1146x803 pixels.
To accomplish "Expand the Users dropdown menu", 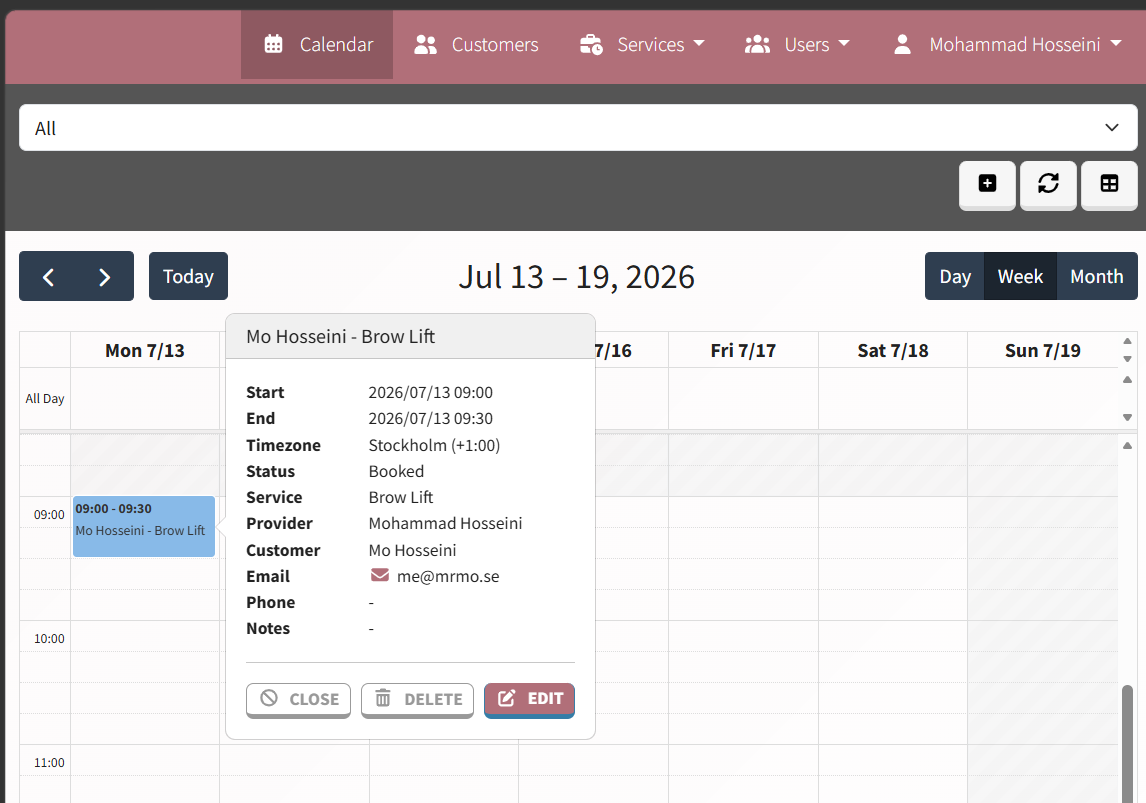I will 797,45.
